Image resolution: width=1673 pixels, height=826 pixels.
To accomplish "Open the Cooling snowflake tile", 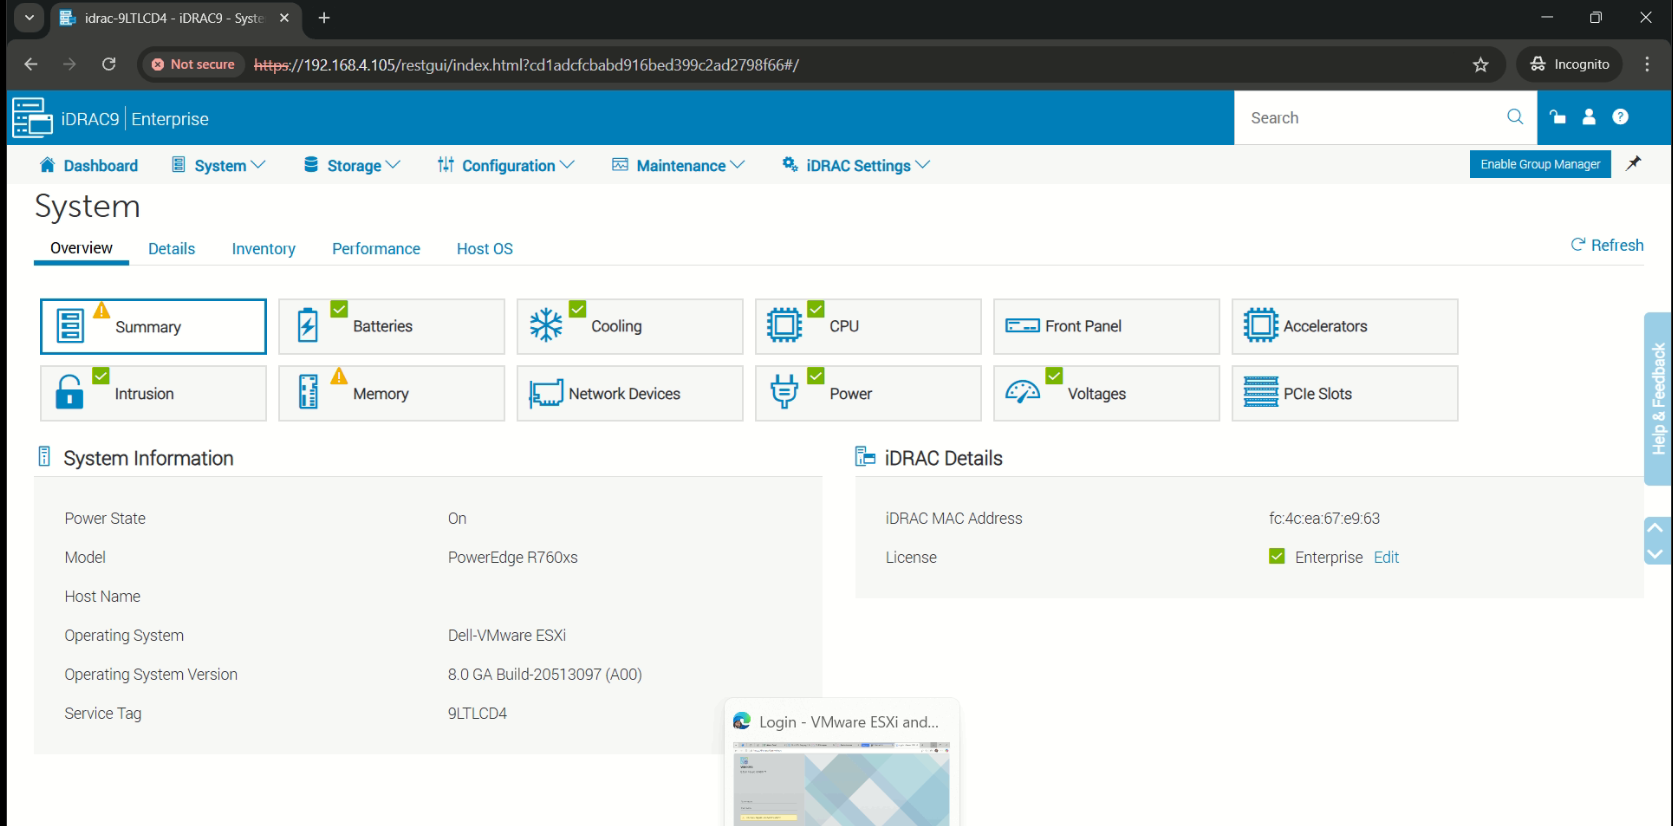I will [629, 326].
